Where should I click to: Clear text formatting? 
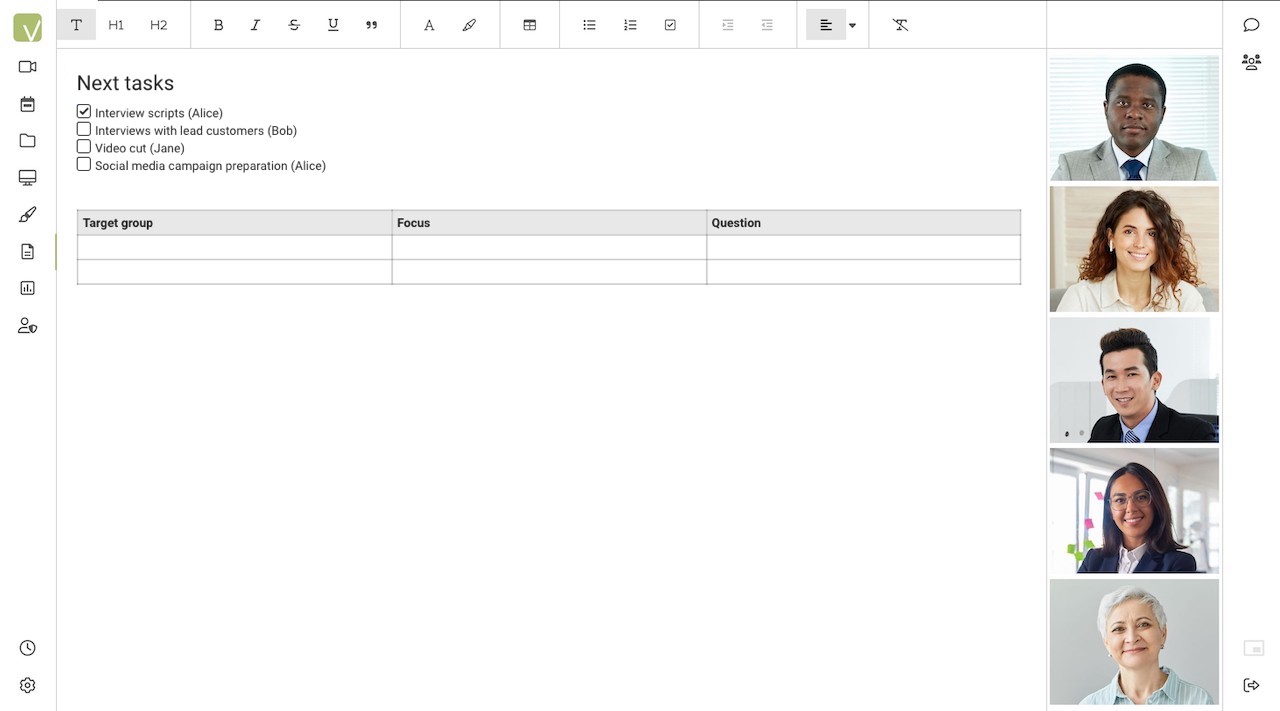[899, 25]
